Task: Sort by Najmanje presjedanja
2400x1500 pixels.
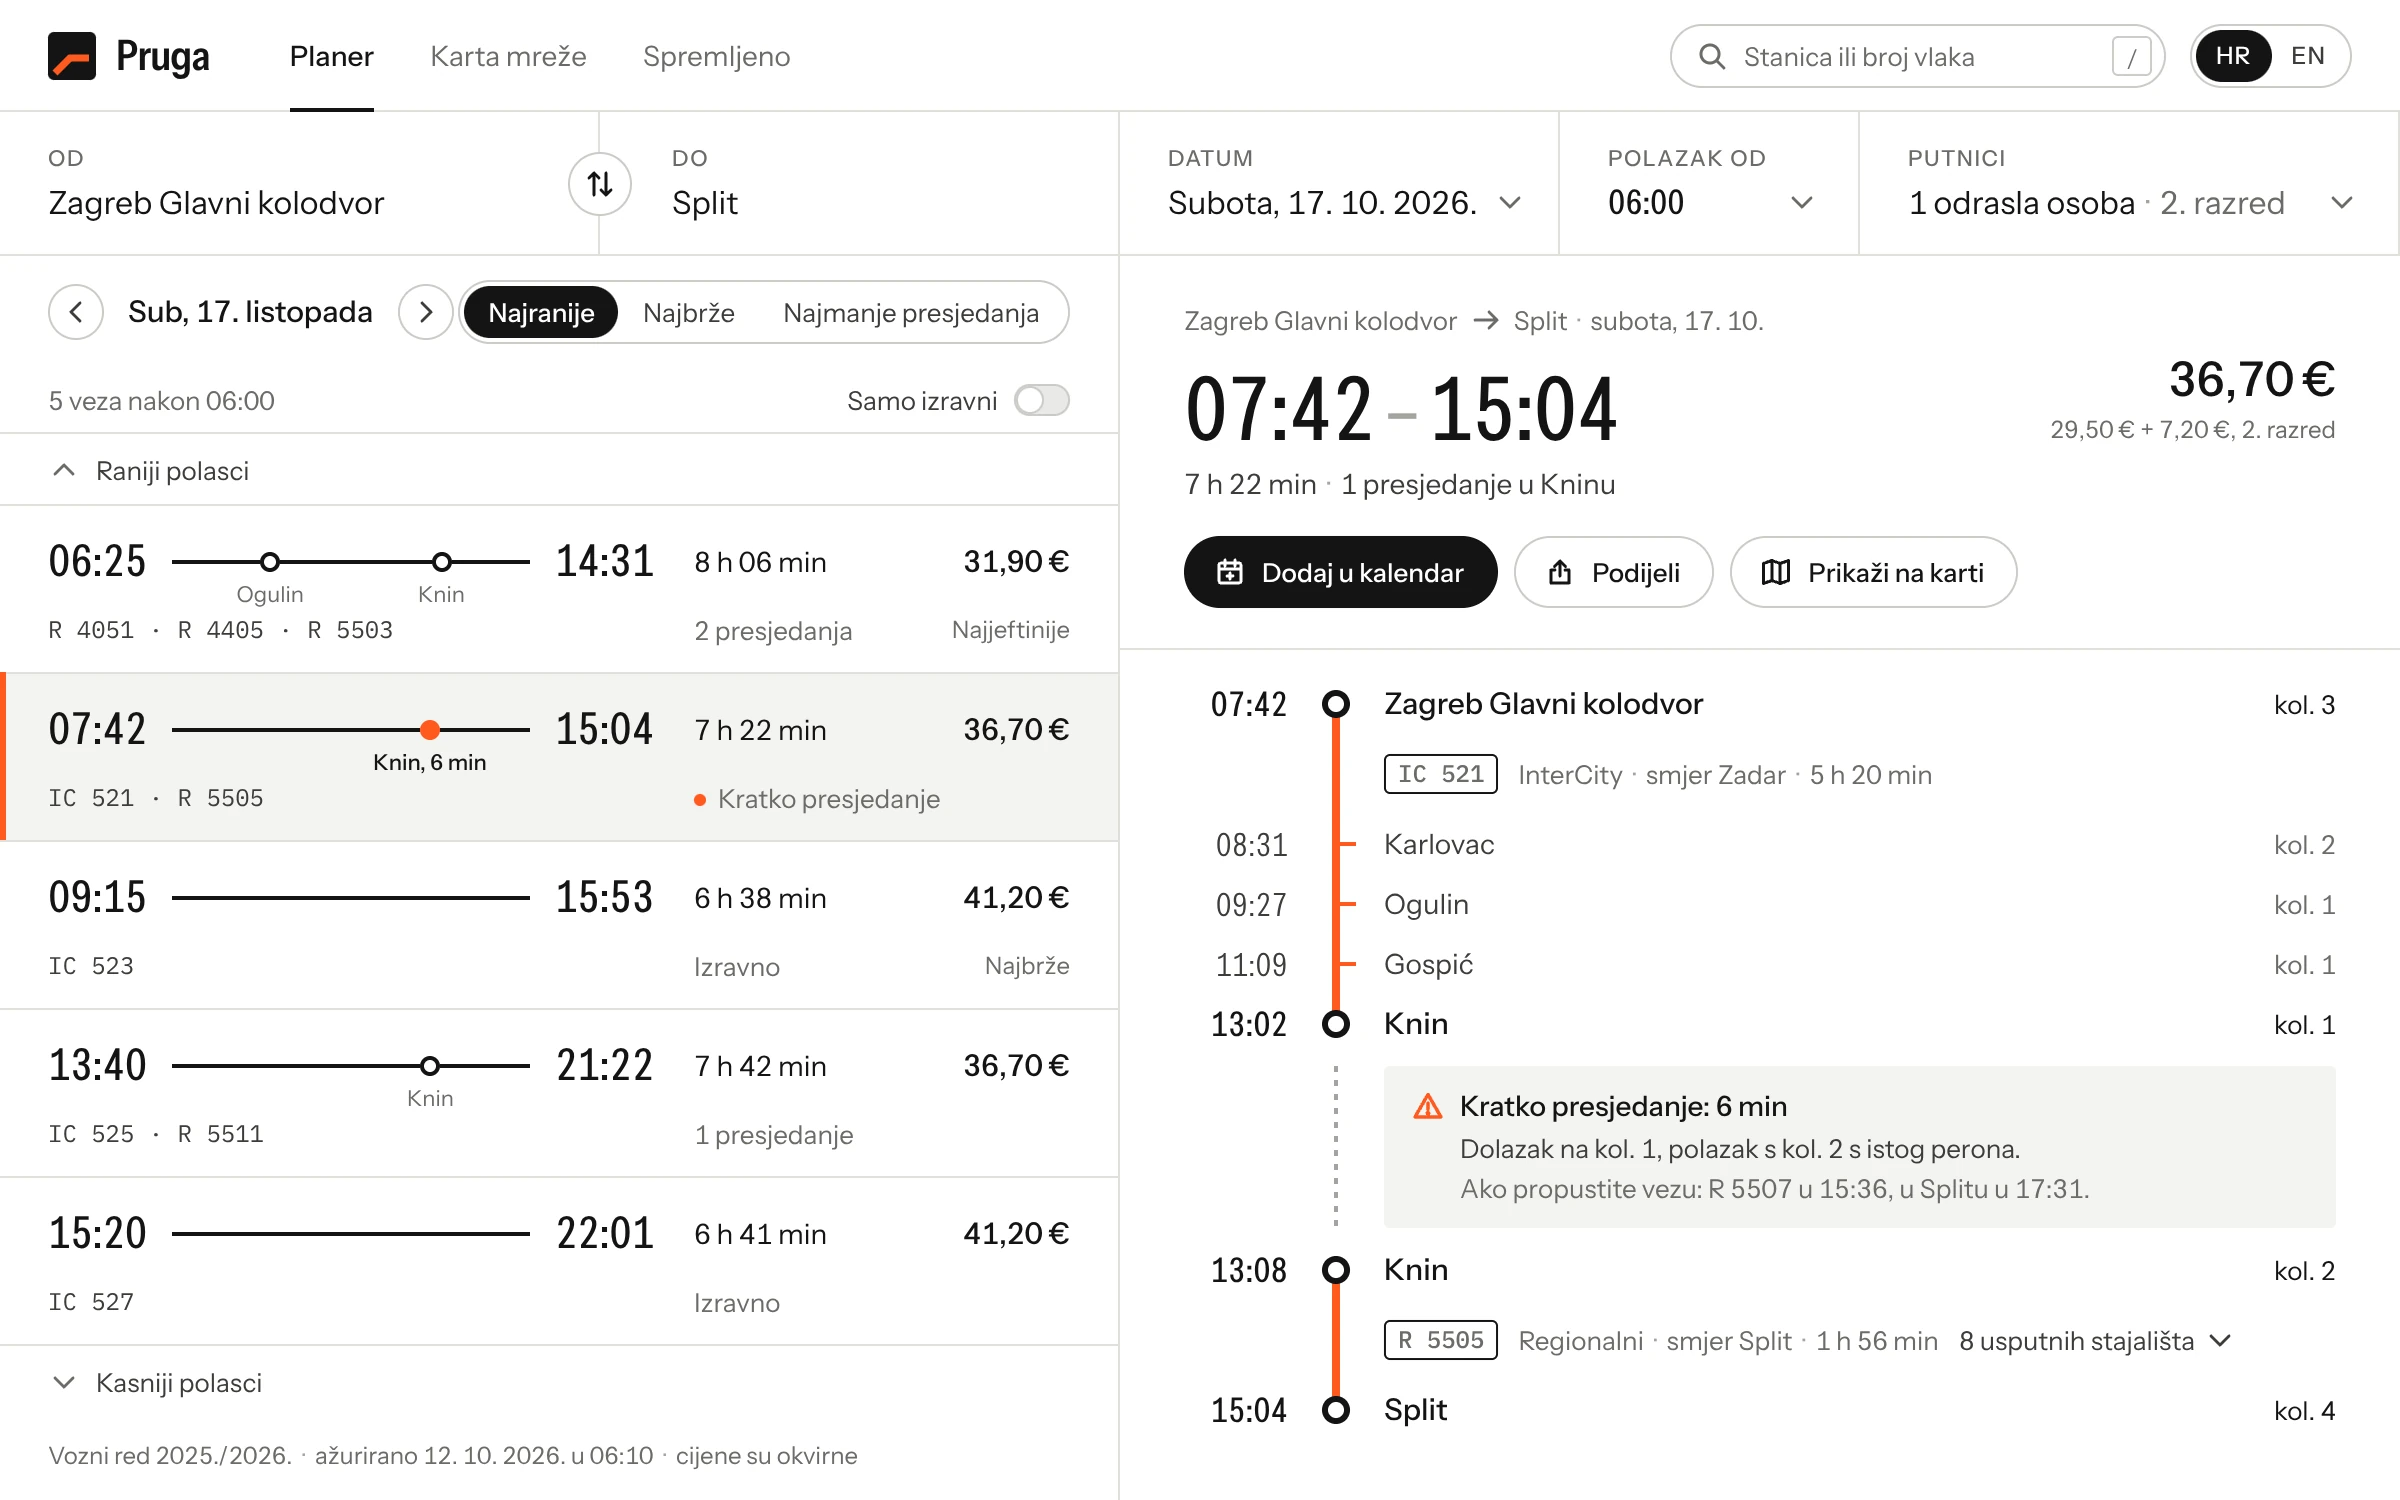Action: pos(911,312)
